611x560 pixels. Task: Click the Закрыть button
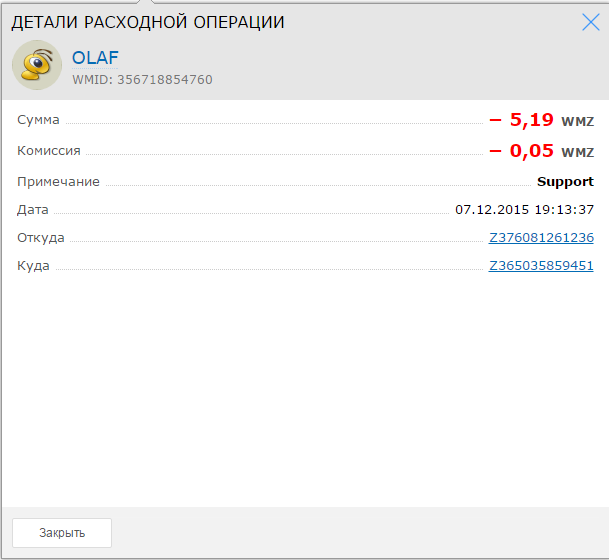click(62, 533)
